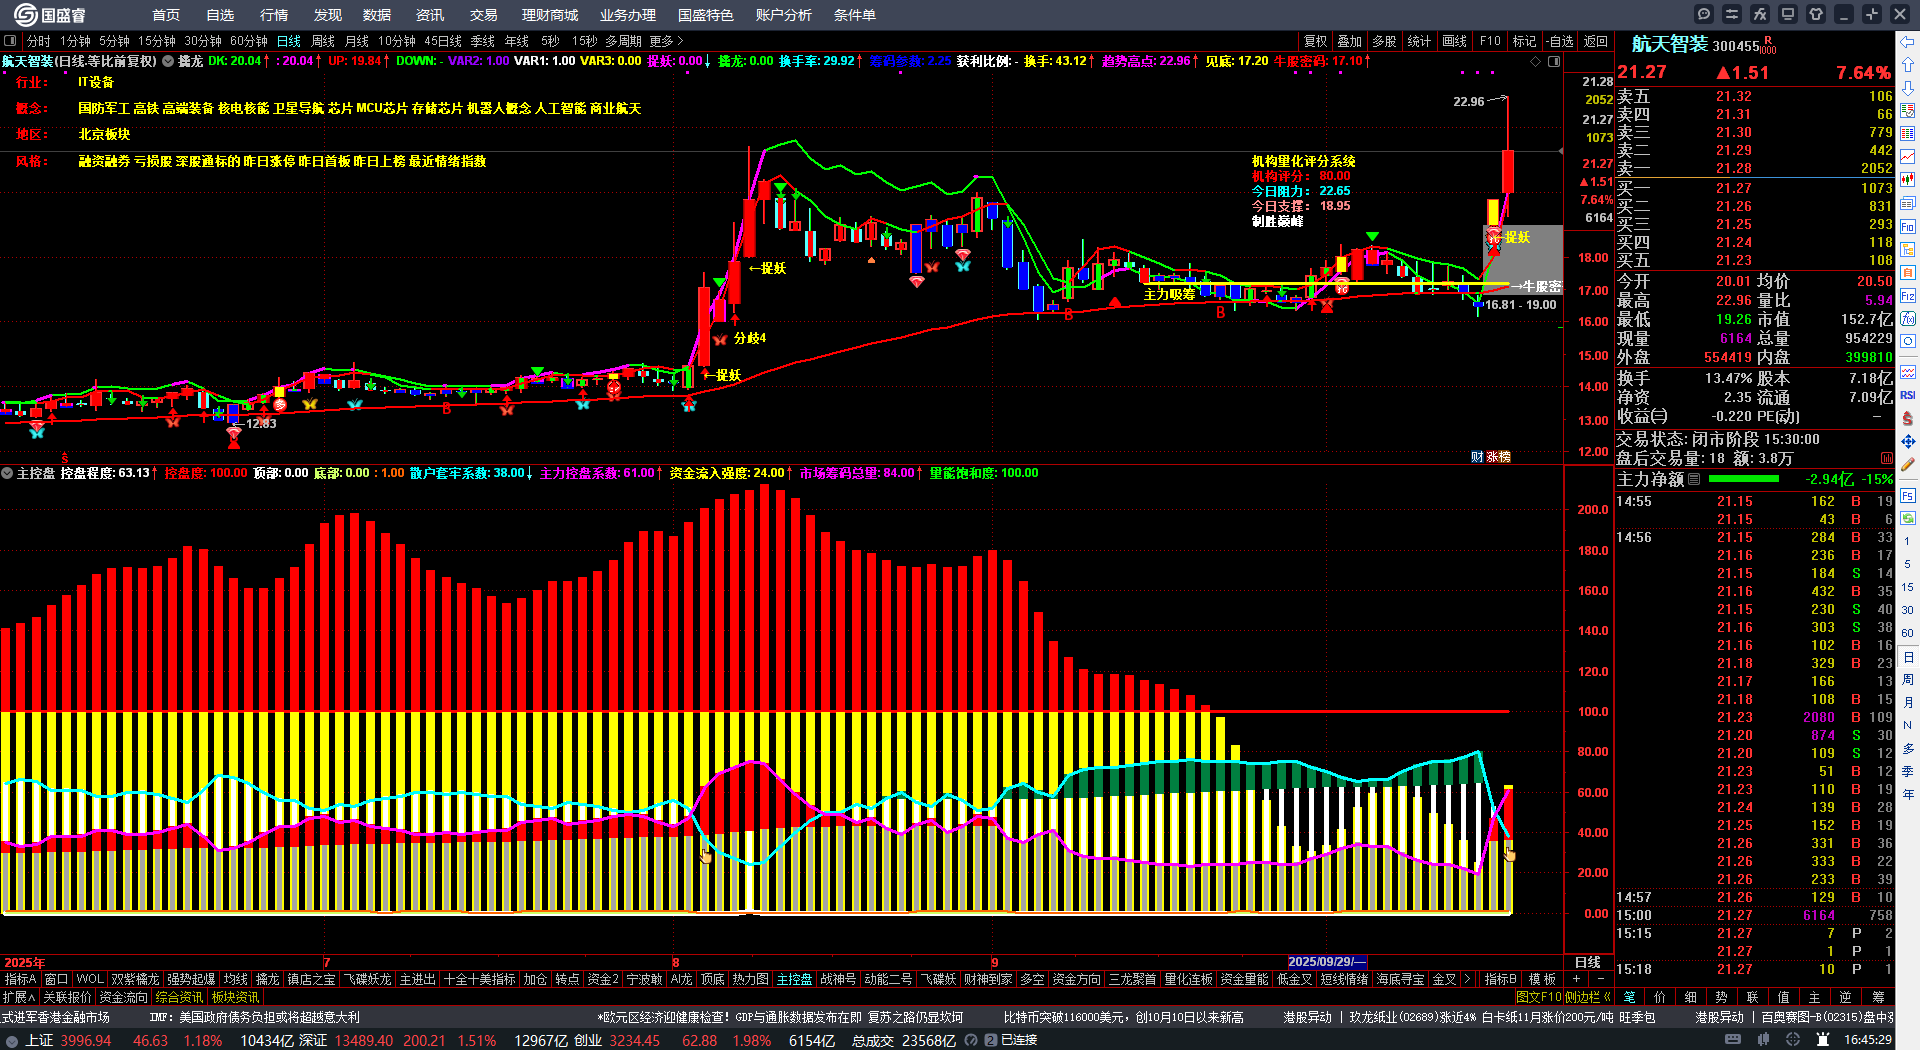This screenshot has width=1920, height=1050.
Task: Open the skin shirt icon in title bar
Action: tap(1816, 14)
